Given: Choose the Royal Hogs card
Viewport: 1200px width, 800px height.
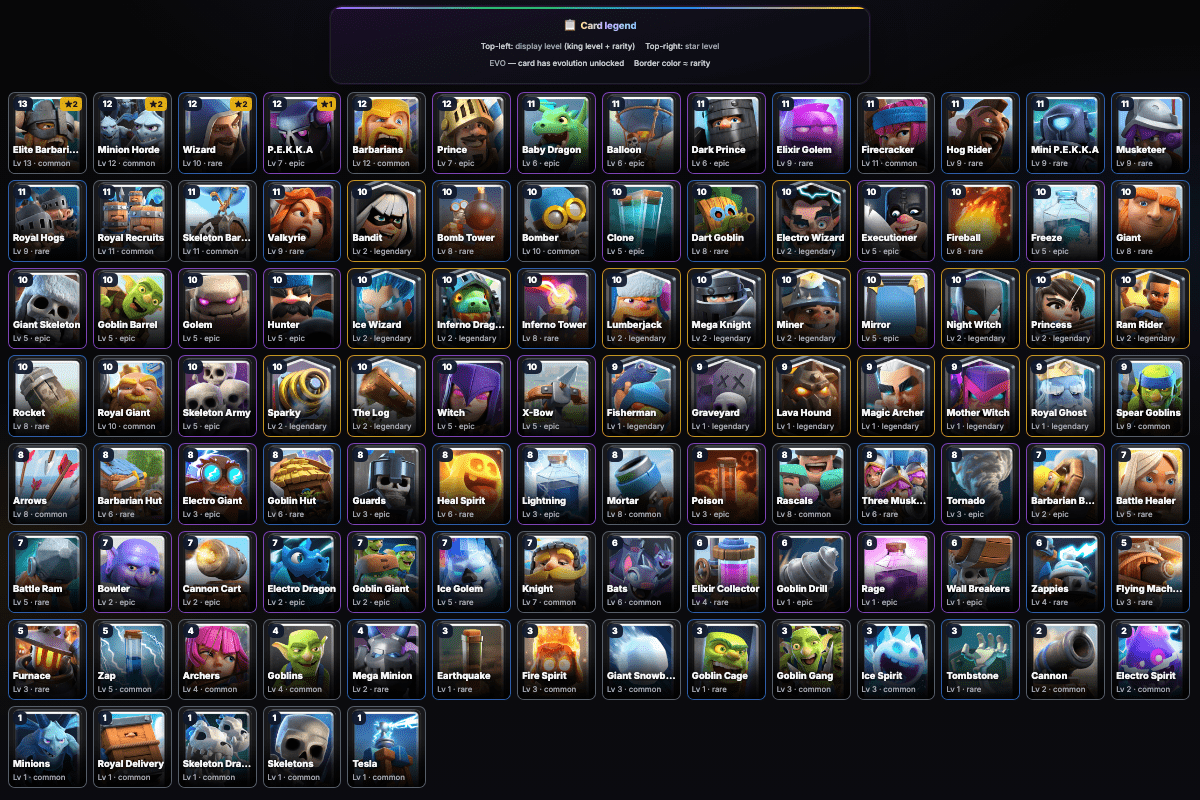Looking at the screenshot, I should point(47,221).
